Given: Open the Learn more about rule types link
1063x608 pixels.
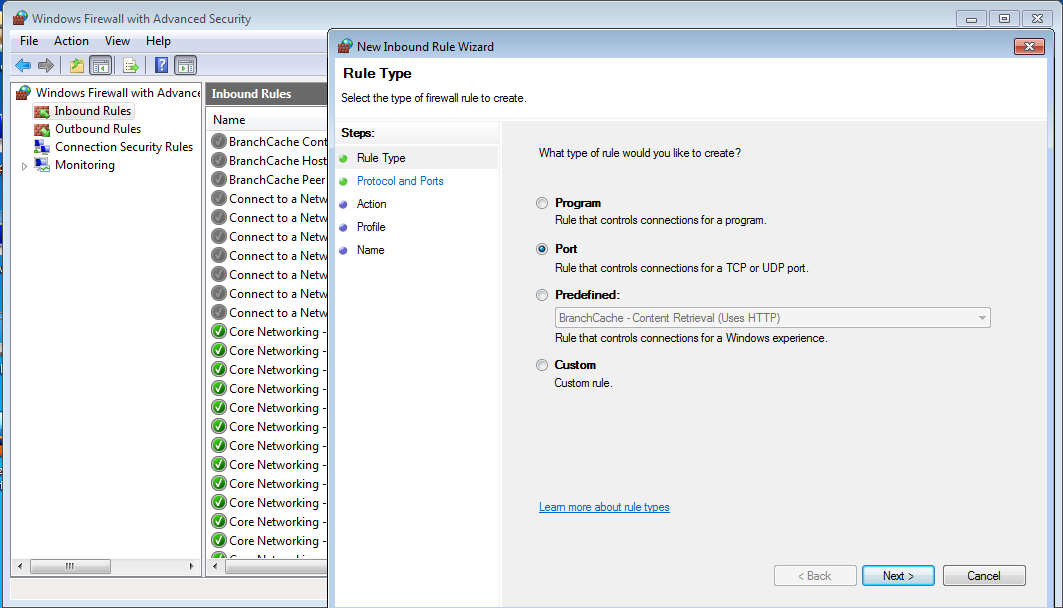Looking at the screenshot, I should [604, 507].
